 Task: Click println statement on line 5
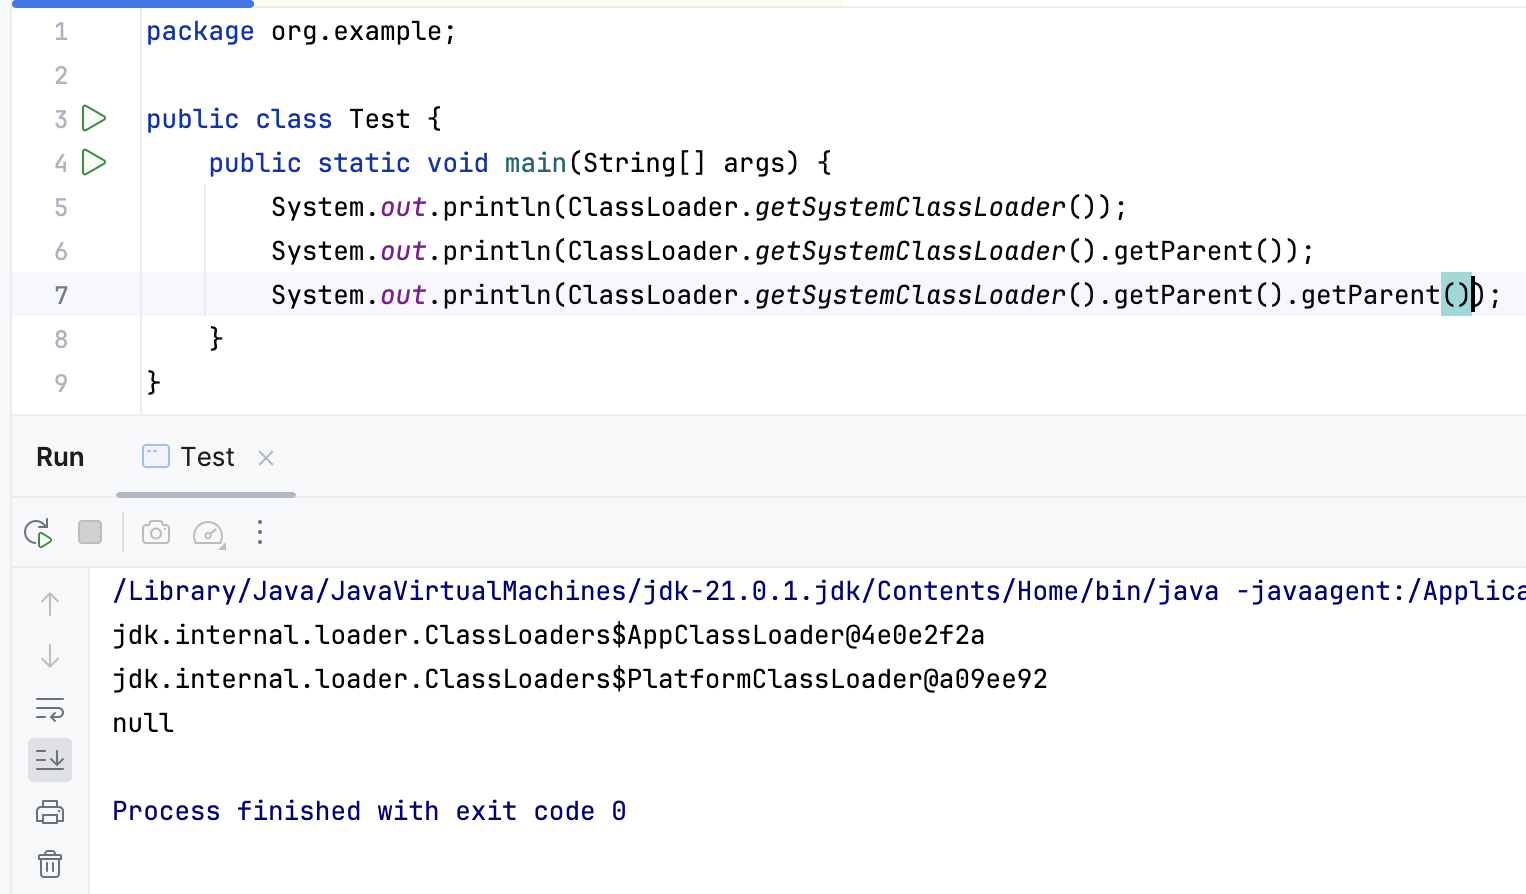point(699,207)
